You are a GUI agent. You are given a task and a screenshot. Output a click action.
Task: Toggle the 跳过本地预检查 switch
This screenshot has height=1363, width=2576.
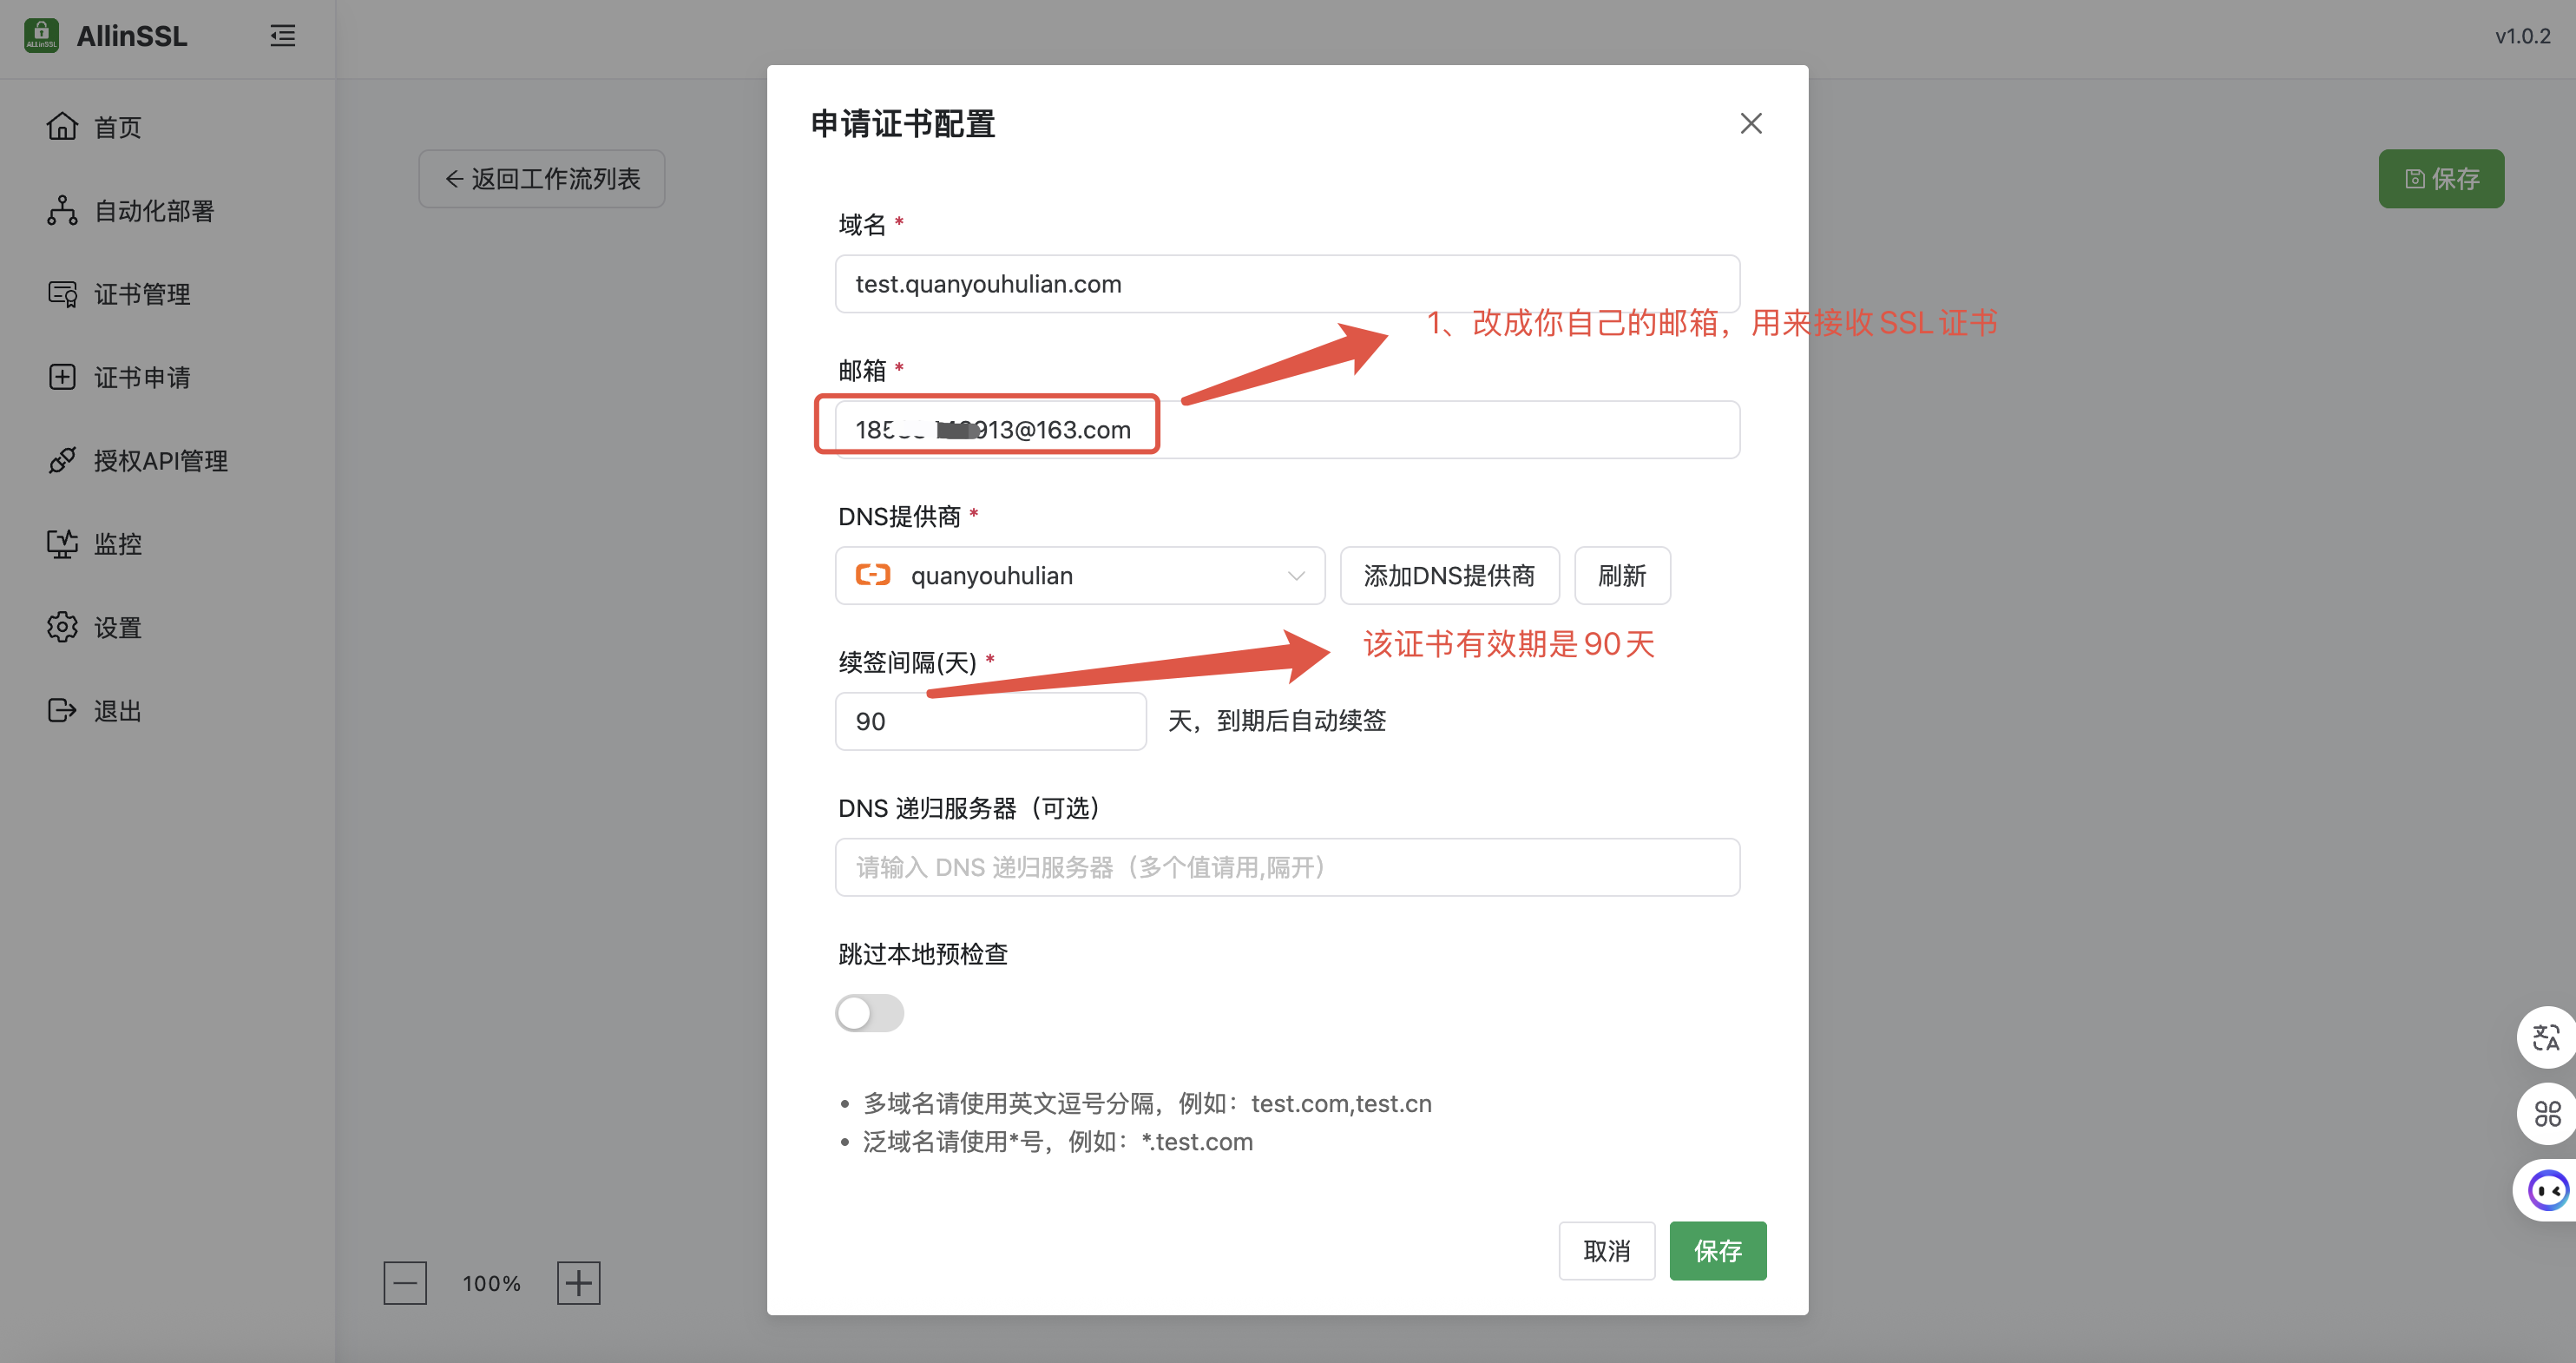(x=869, y=1013)
